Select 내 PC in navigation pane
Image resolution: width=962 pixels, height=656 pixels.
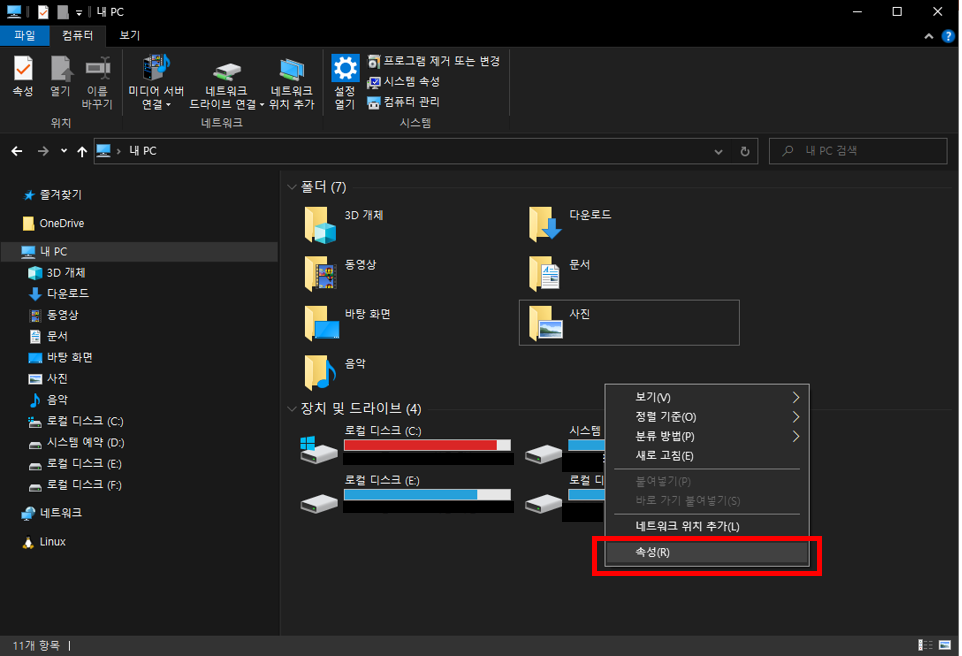(140, 252)
